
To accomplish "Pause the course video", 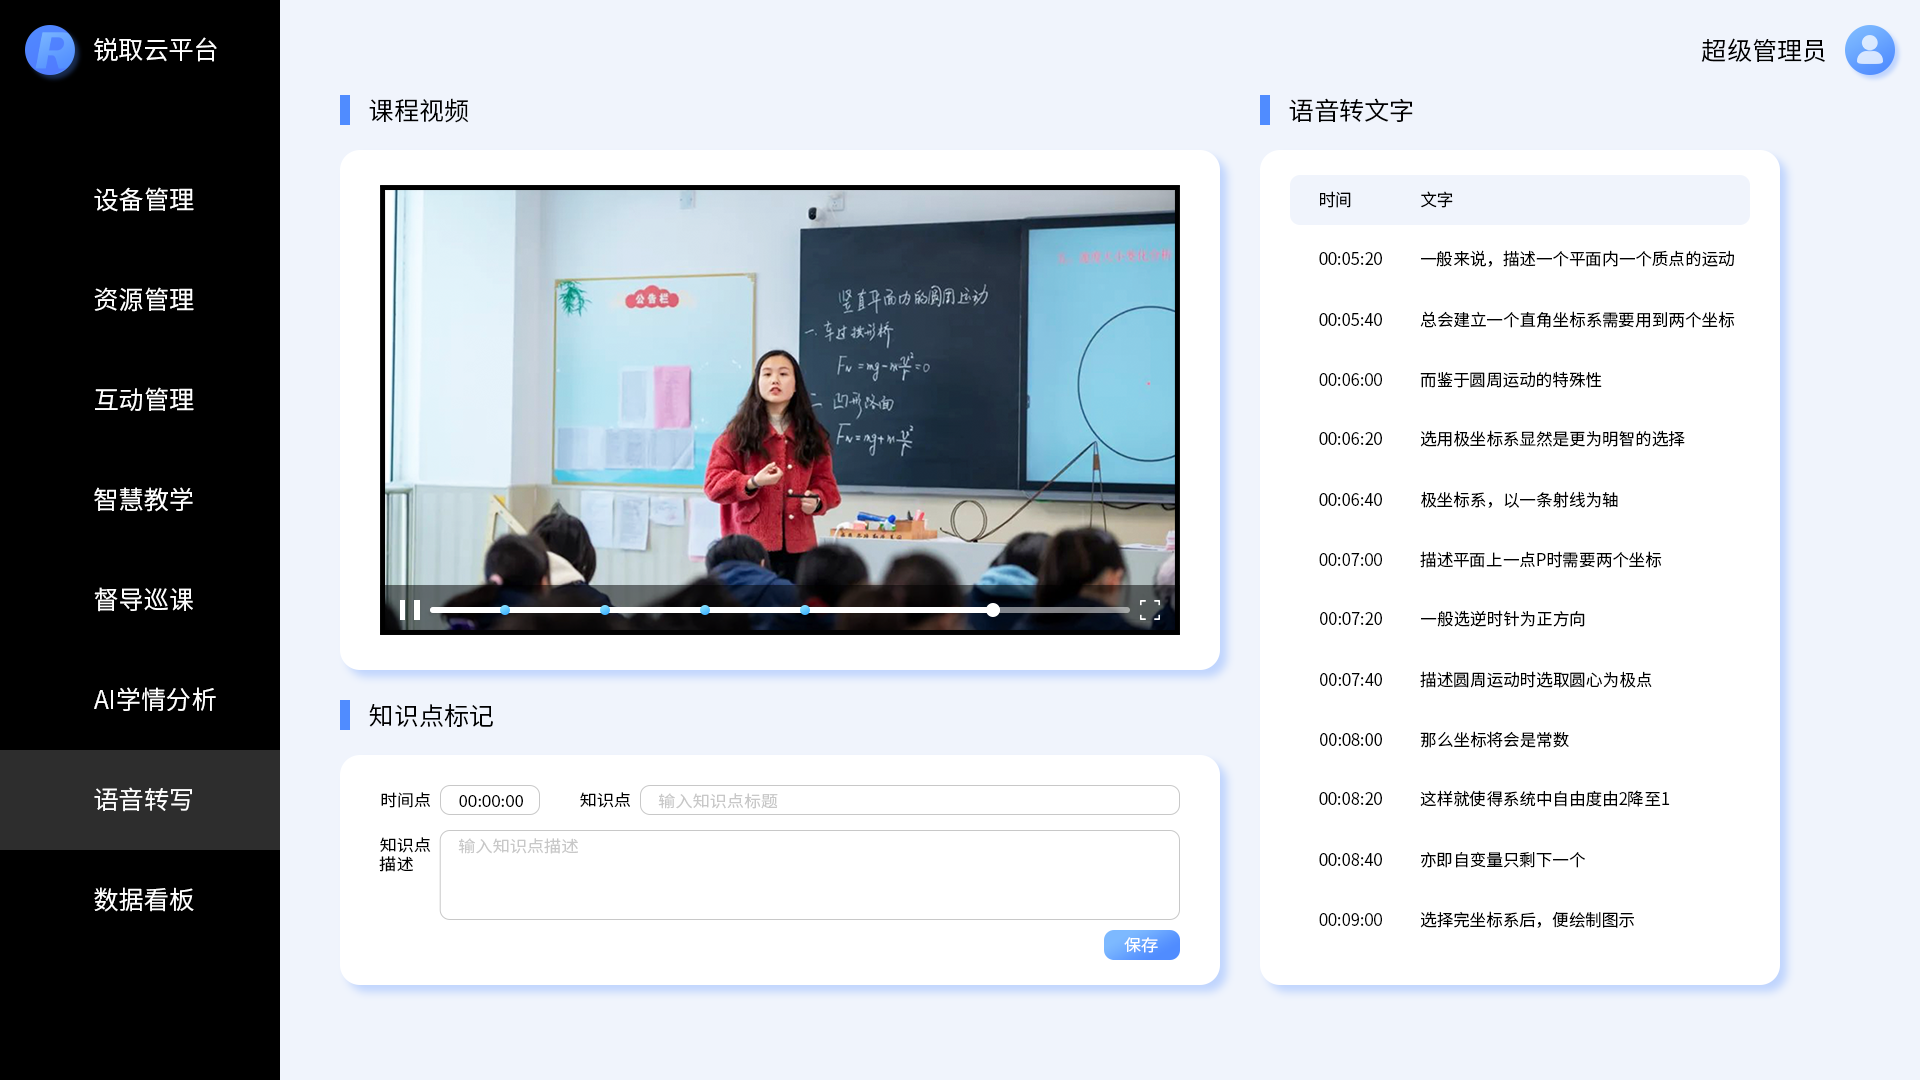I will tap(409, 610).
